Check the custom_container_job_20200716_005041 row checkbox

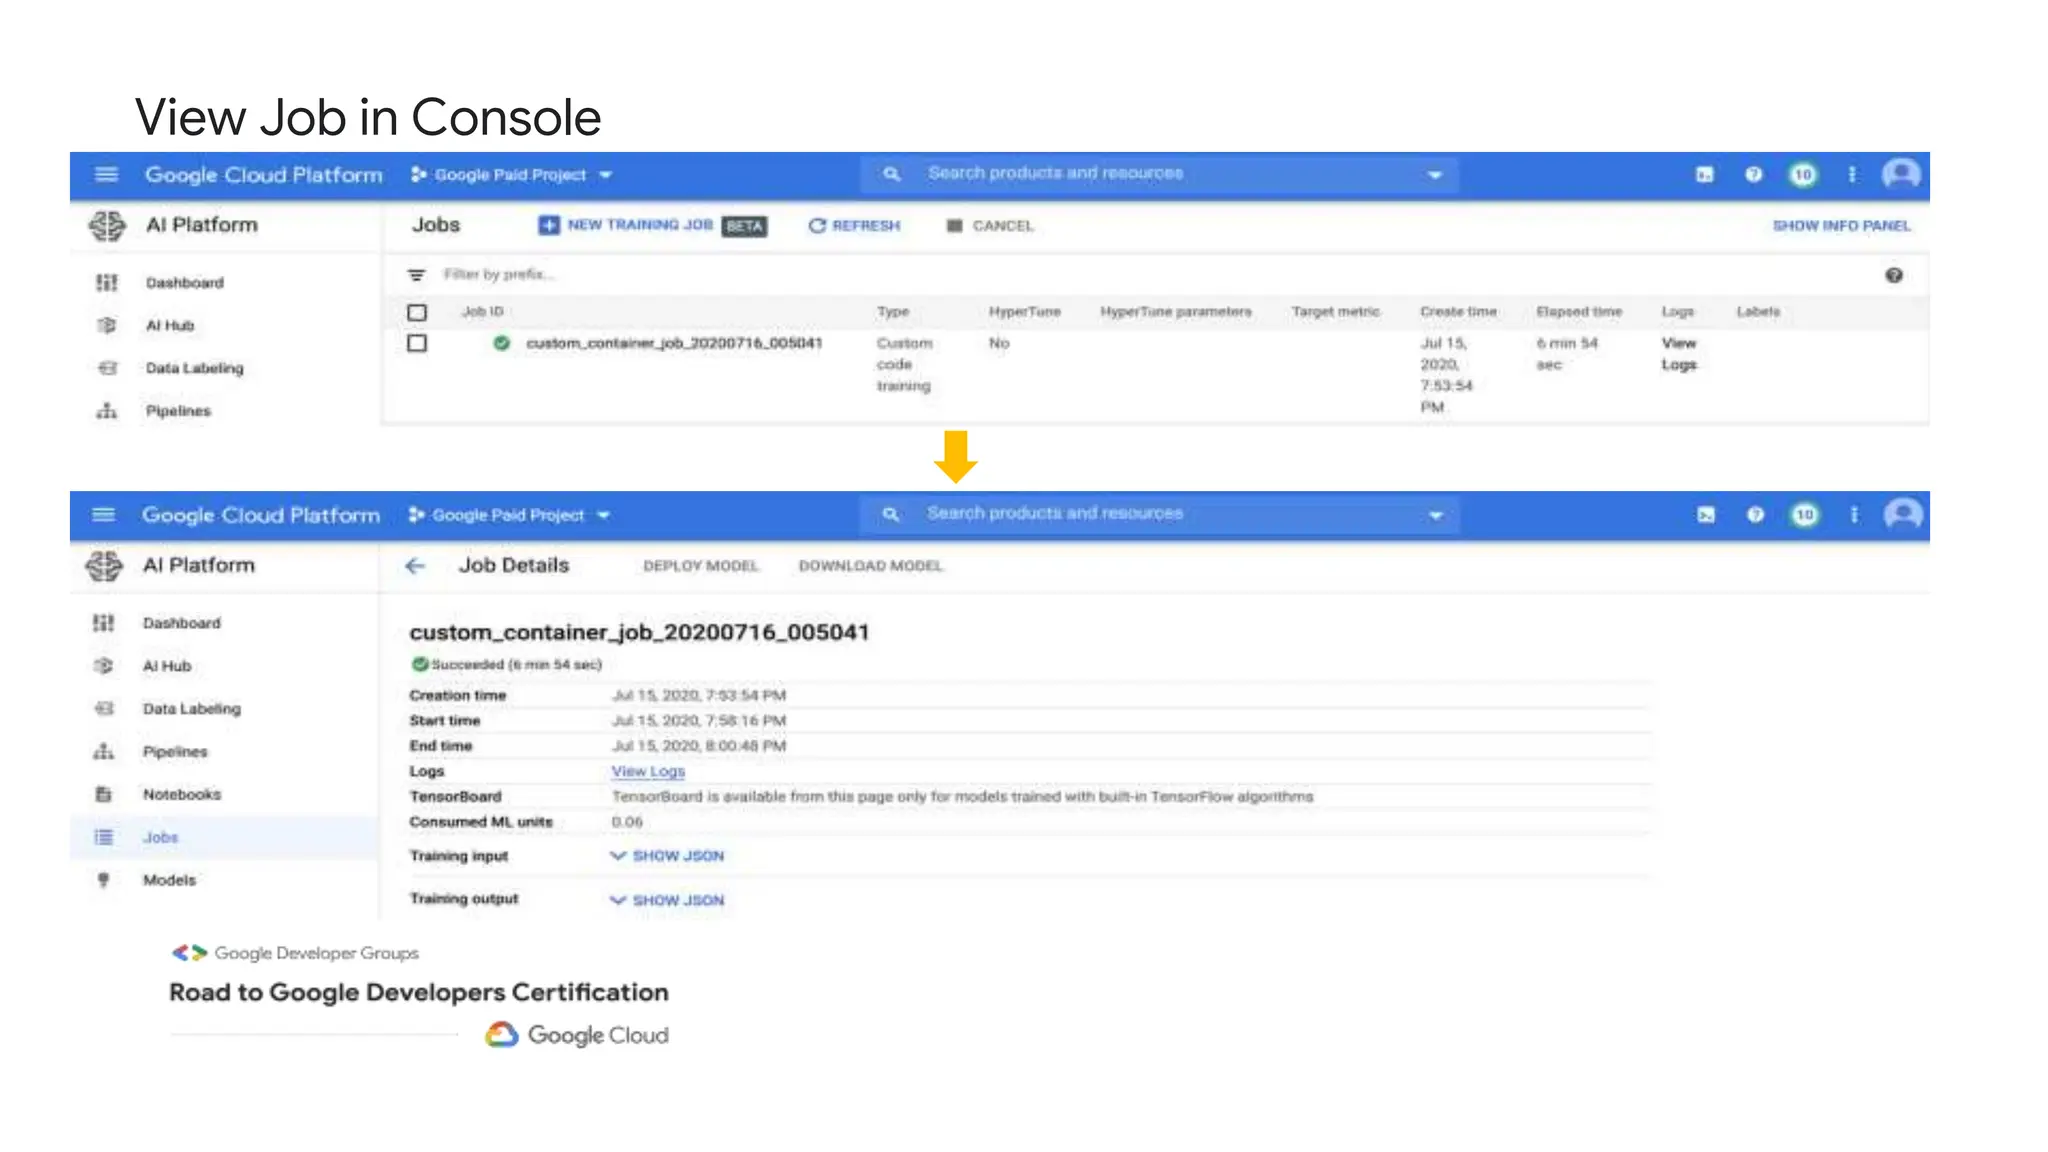click(417, 343)
